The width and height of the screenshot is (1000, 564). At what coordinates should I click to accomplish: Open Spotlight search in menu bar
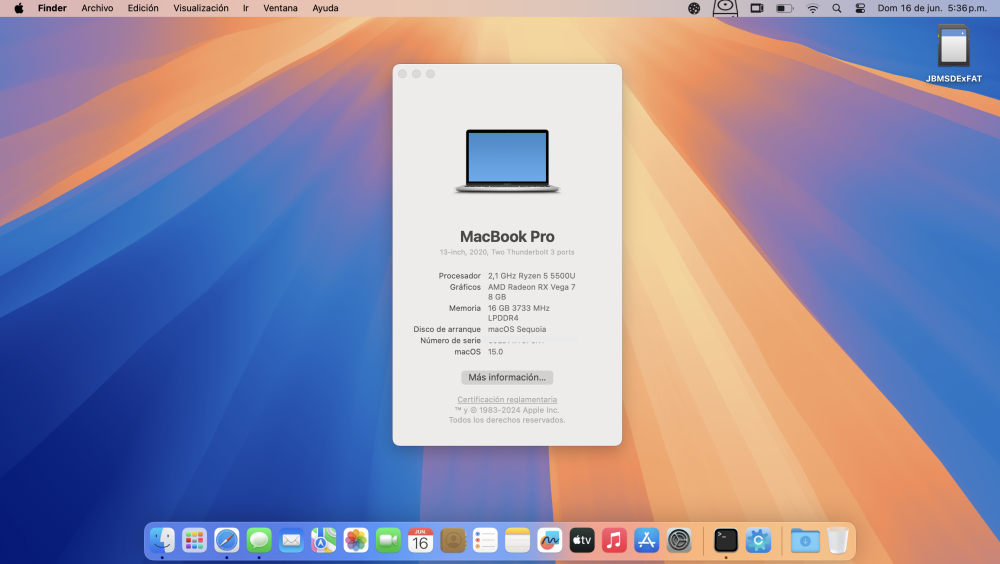[x=837, y=8]
